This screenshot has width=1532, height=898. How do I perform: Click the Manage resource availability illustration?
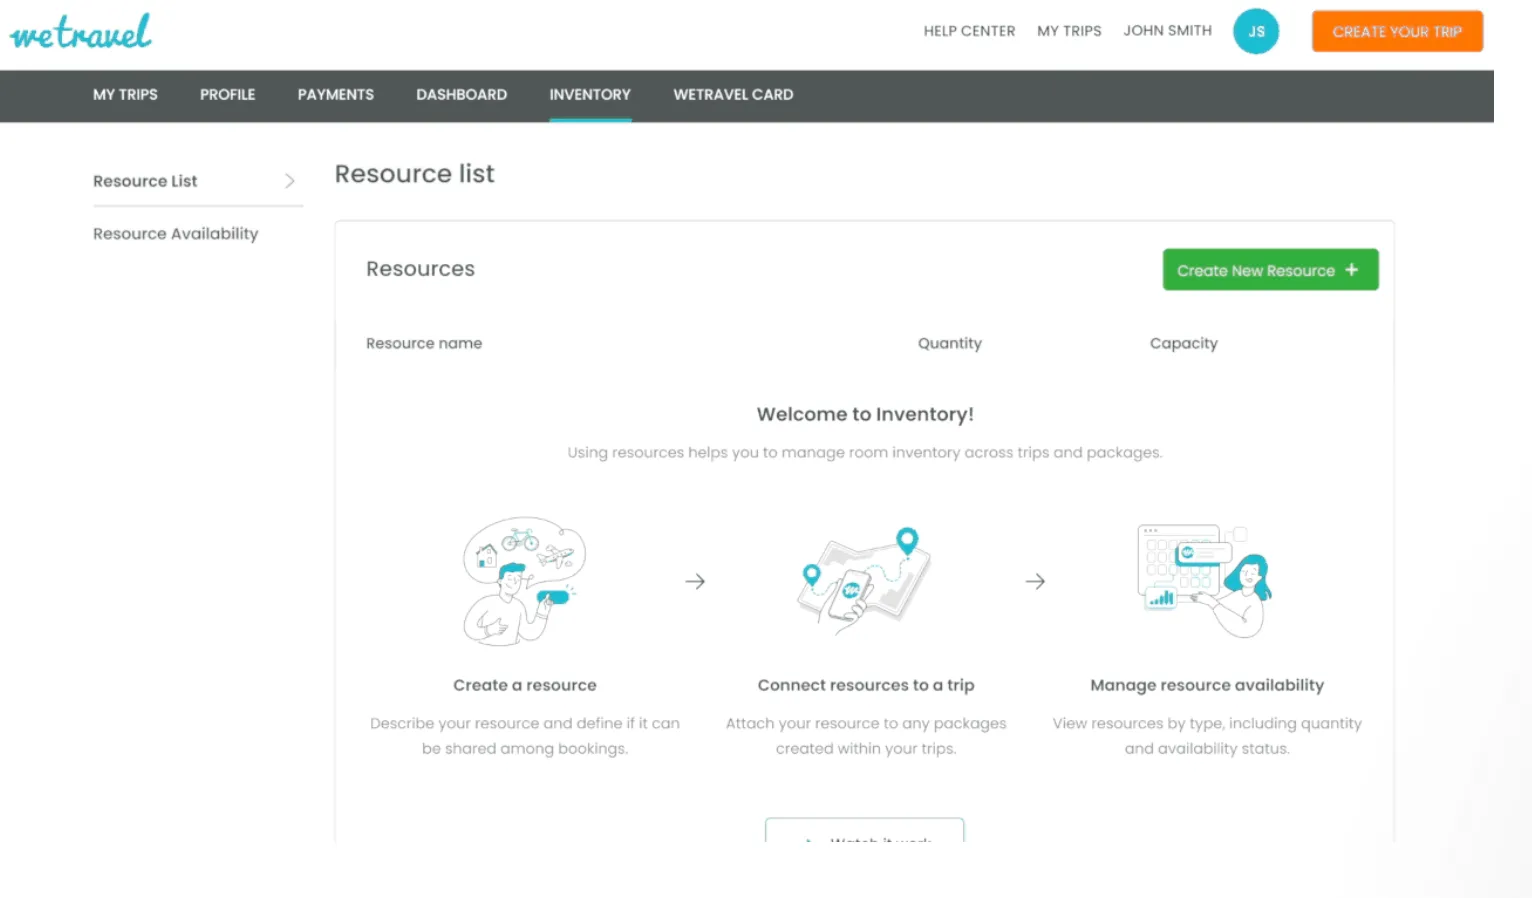tap(1205, 580)
